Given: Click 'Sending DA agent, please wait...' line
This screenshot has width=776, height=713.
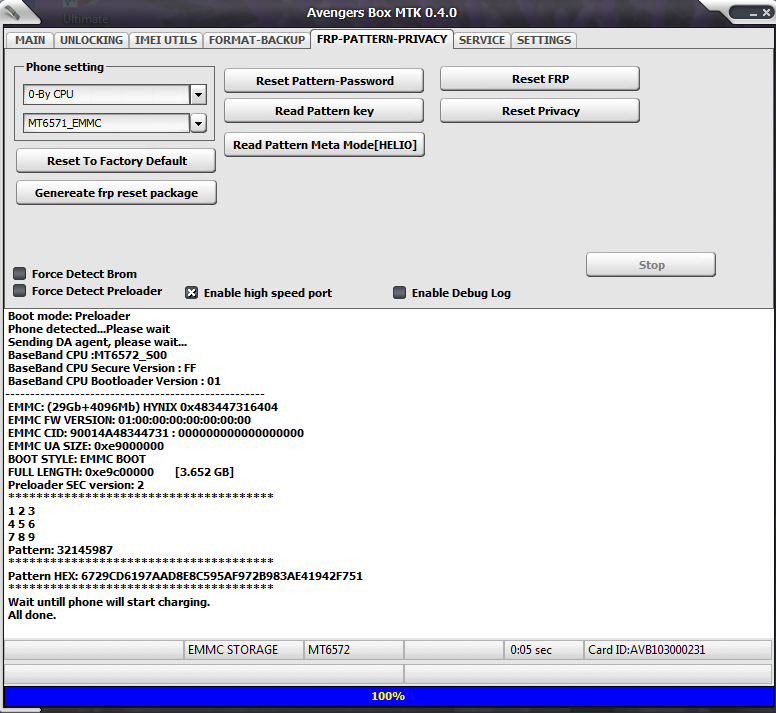Looking at the screenshot, I should coord(97,342).
